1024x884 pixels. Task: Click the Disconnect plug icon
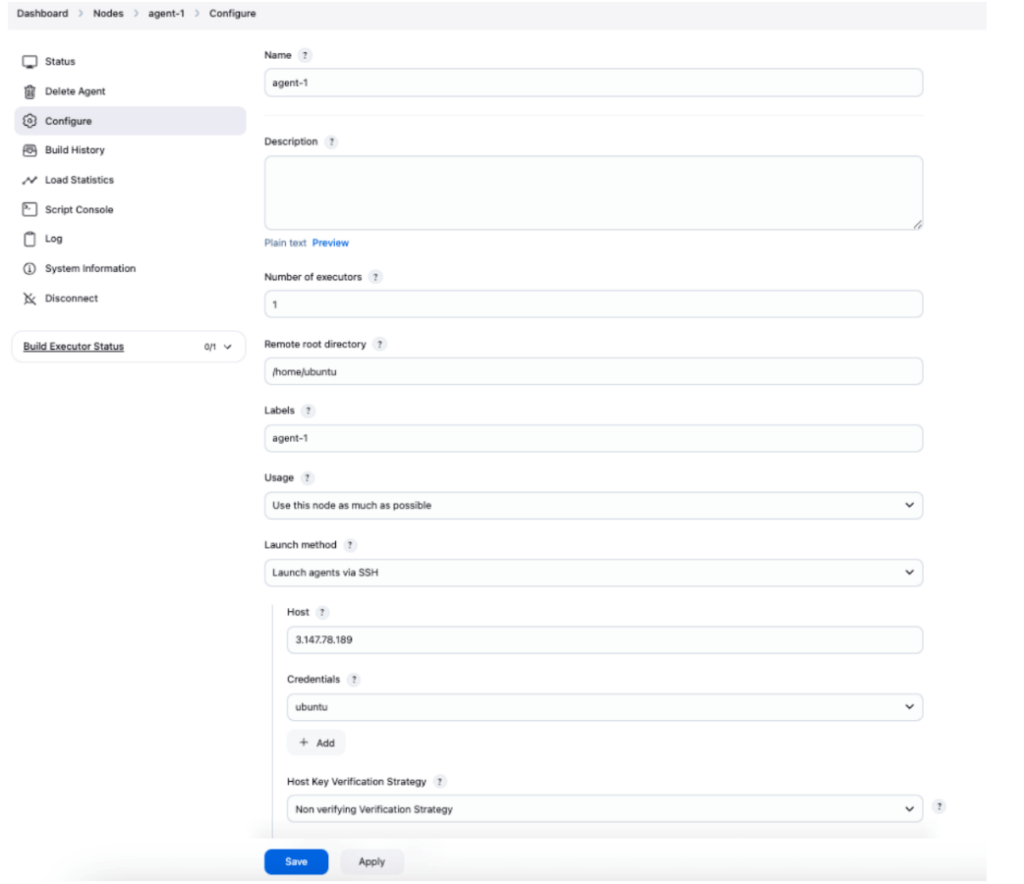tap(29, 298)
